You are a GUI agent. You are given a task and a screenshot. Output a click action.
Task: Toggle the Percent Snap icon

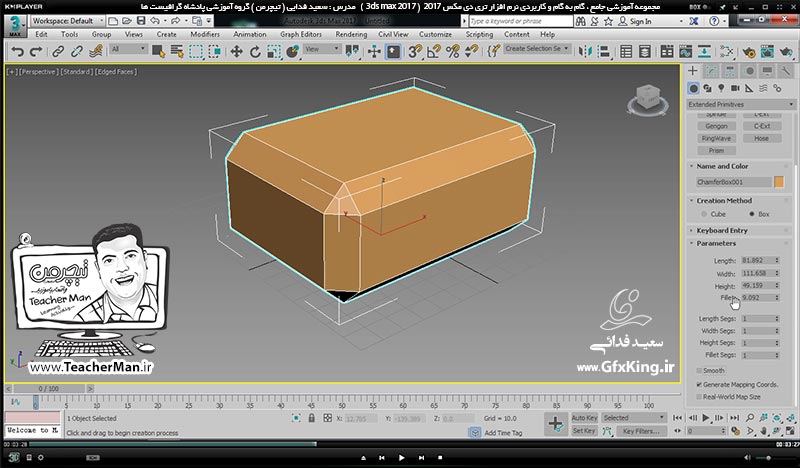pos(453,52)
